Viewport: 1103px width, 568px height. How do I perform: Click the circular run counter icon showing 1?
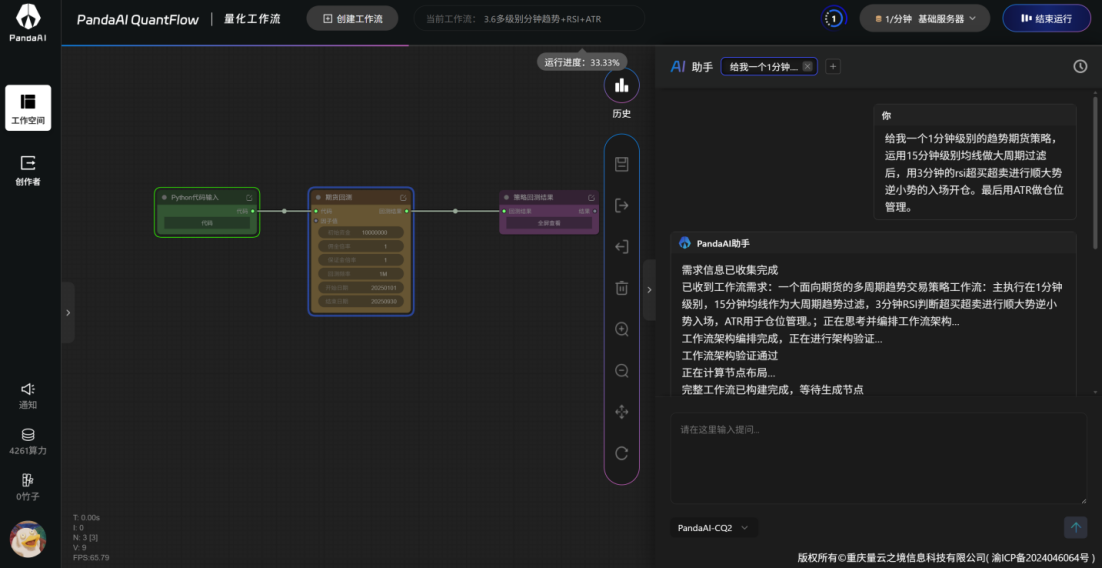834,19
